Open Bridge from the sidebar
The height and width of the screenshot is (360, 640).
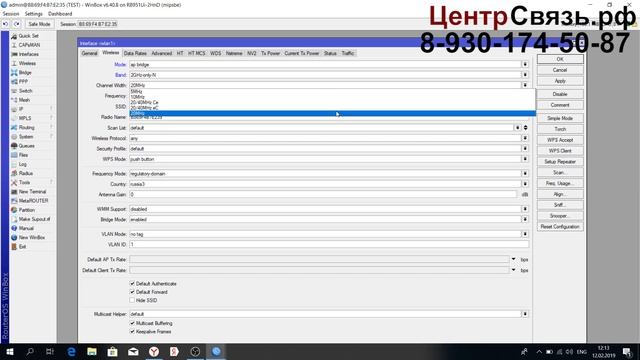click(x=25, y=73)
